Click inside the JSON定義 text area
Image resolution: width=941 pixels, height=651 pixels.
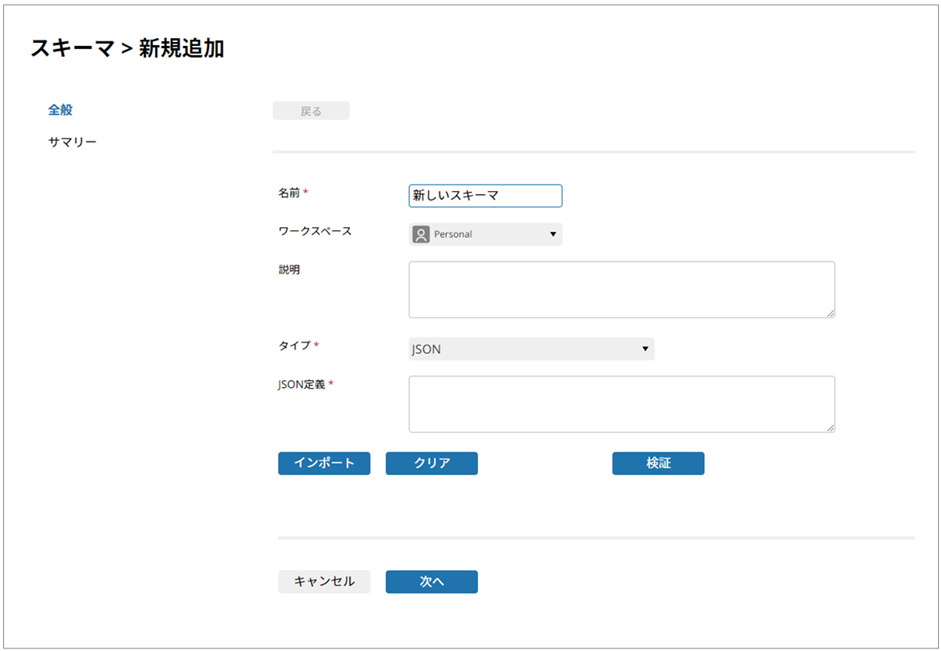tap(621, 404)
